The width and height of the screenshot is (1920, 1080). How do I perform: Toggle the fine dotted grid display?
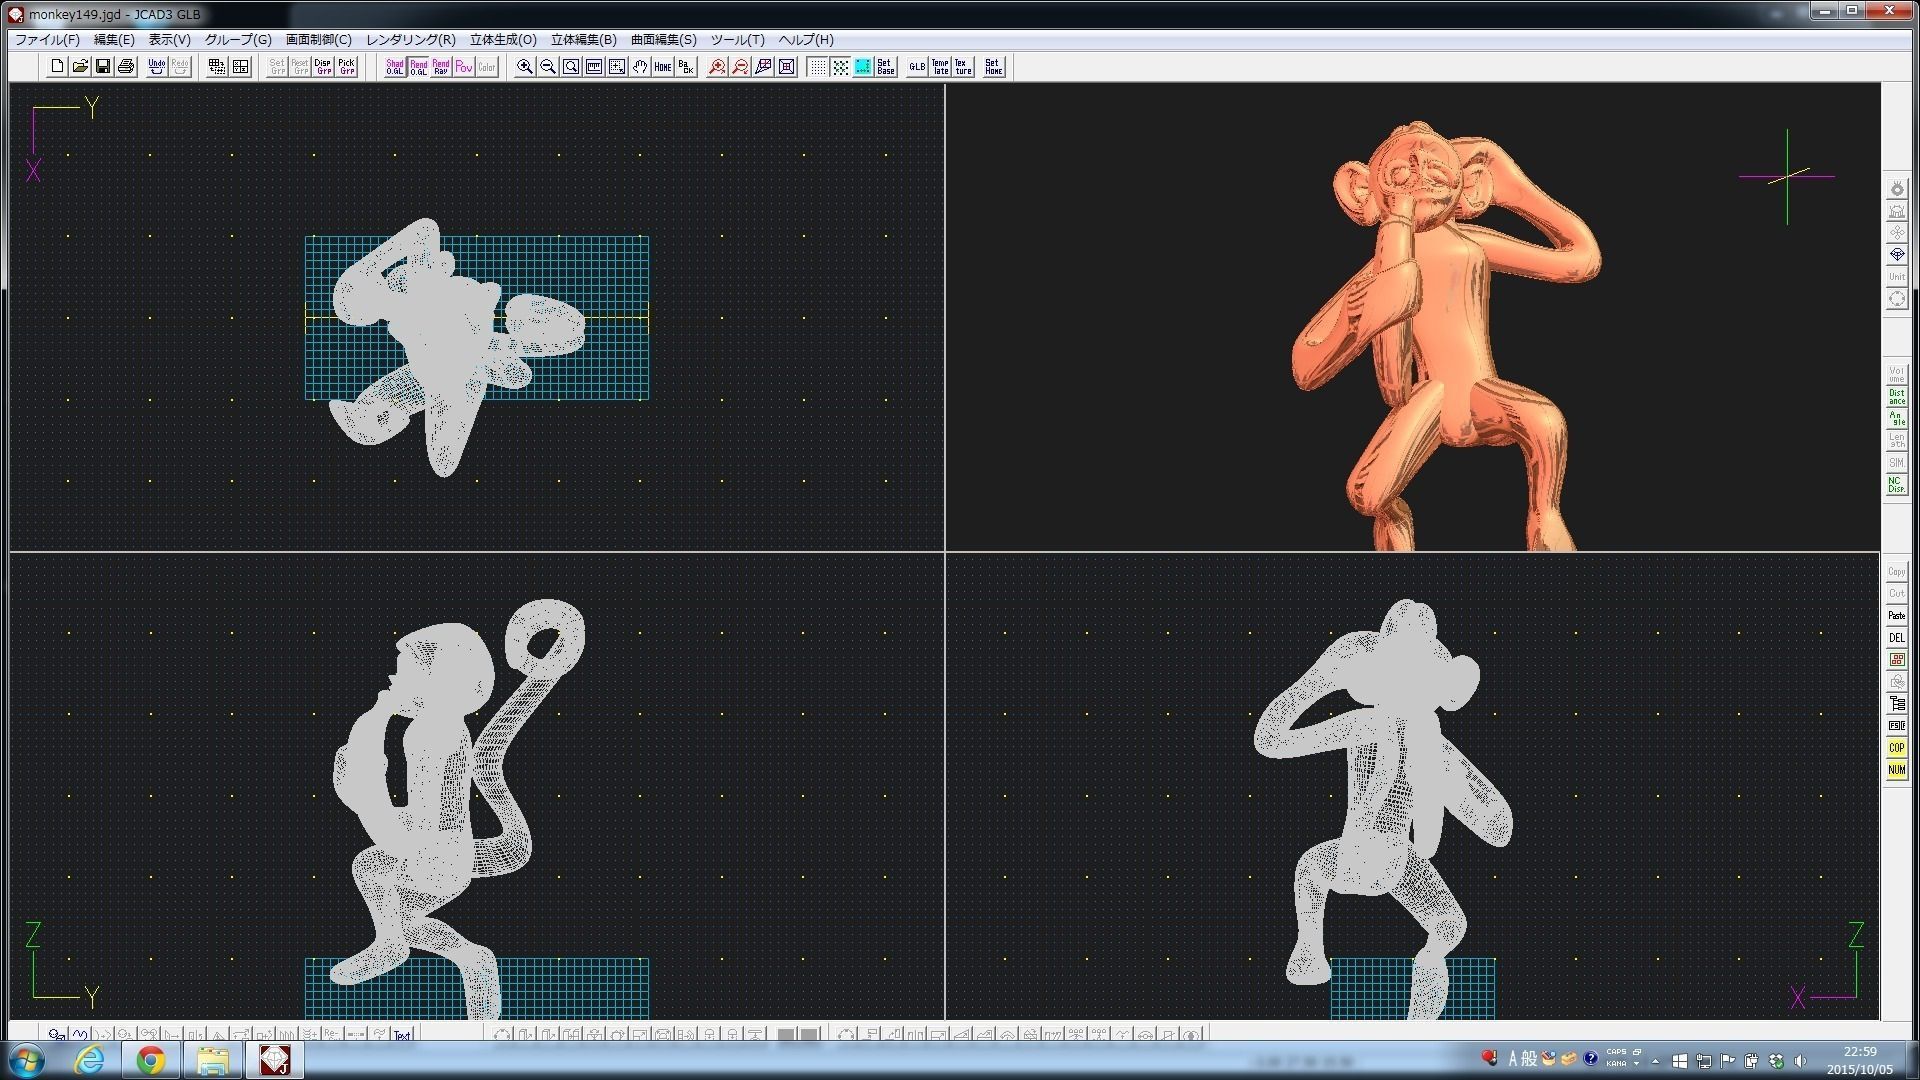[818, 67]
